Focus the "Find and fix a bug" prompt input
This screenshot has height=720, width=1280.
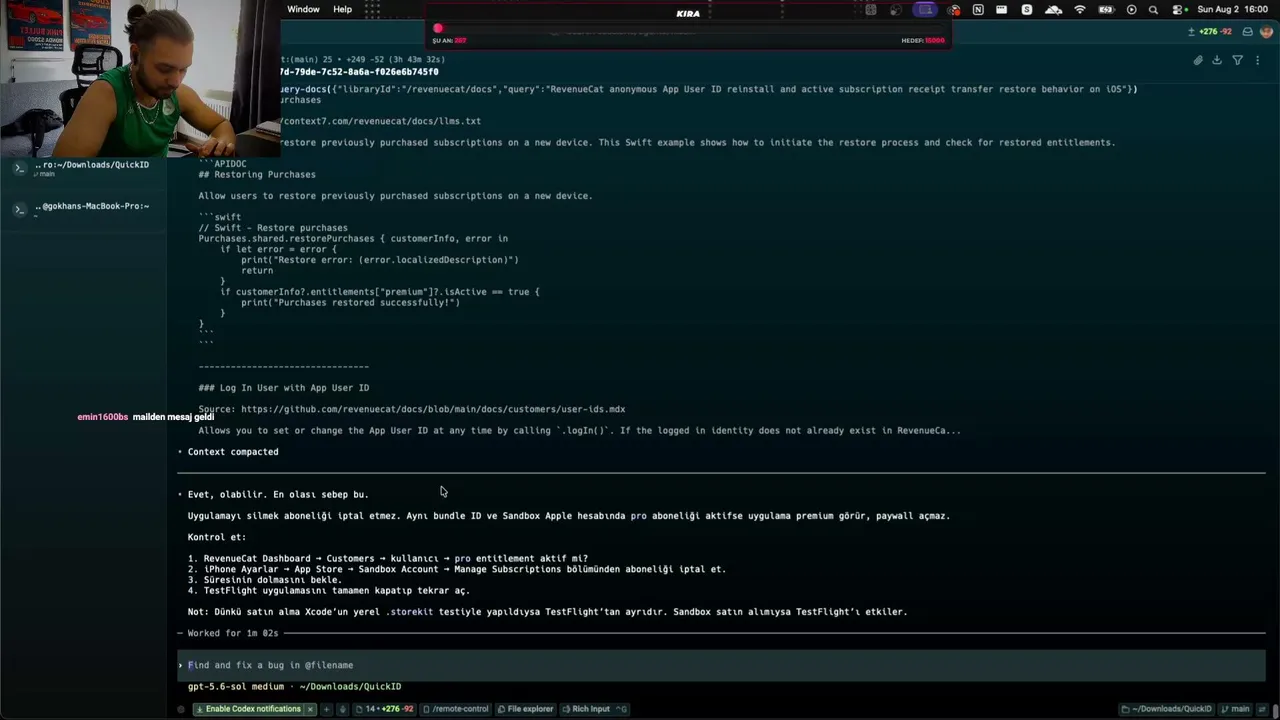tap(721, 665)
